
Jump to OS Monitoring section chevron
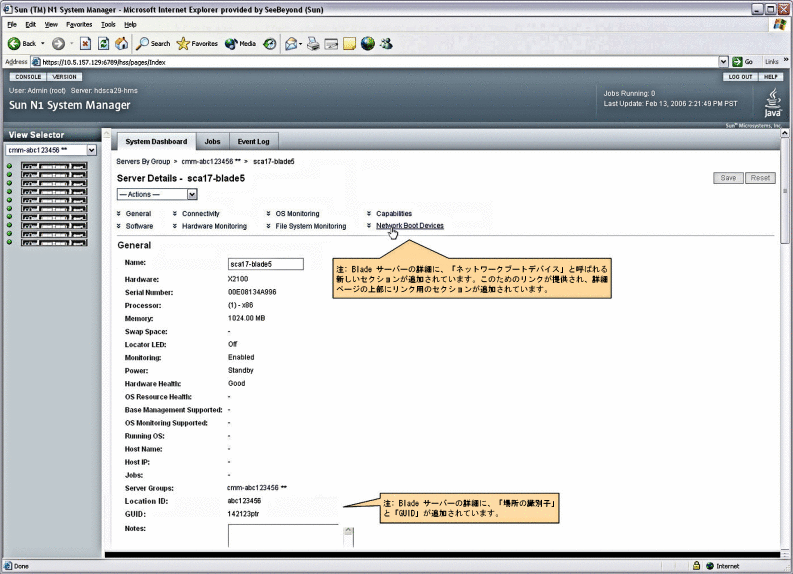(269, 213)
